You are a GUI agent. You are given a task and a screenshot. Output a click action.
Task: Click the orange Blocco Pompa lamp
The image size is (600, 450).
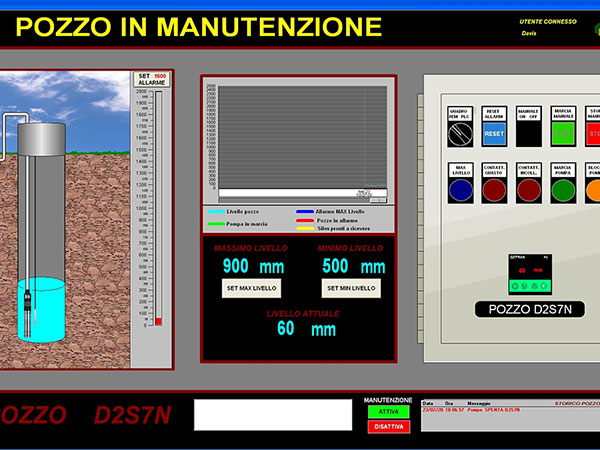click(x=592, y=188)
